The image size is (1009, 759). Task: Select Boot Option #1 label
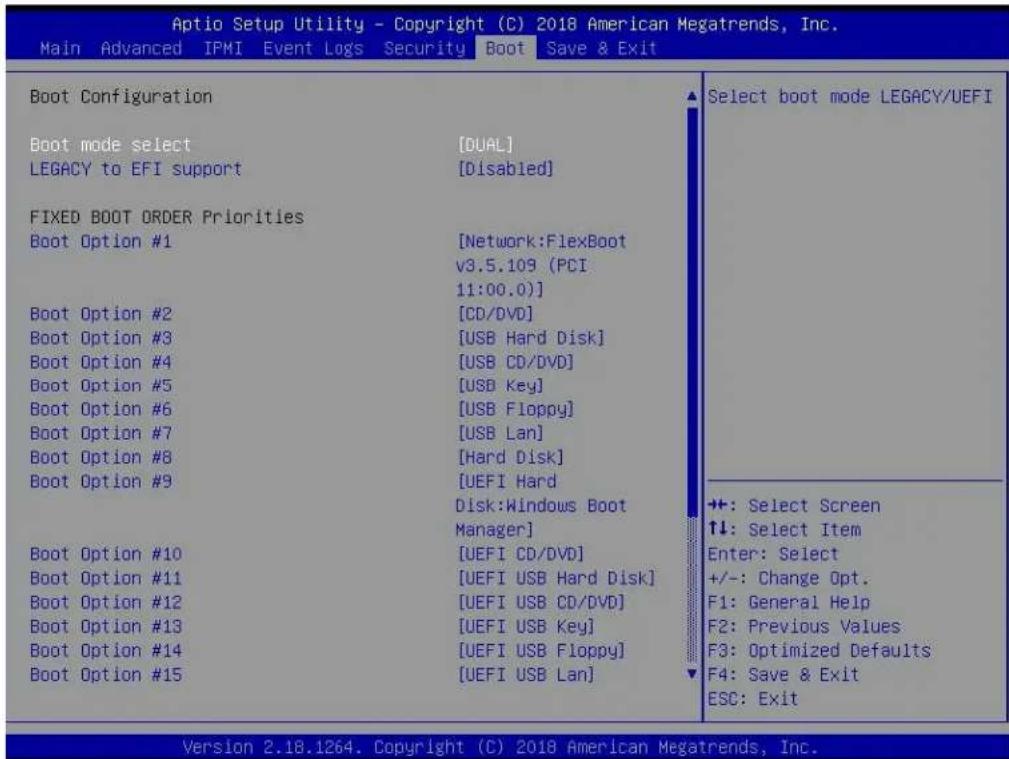pos(100,242)
